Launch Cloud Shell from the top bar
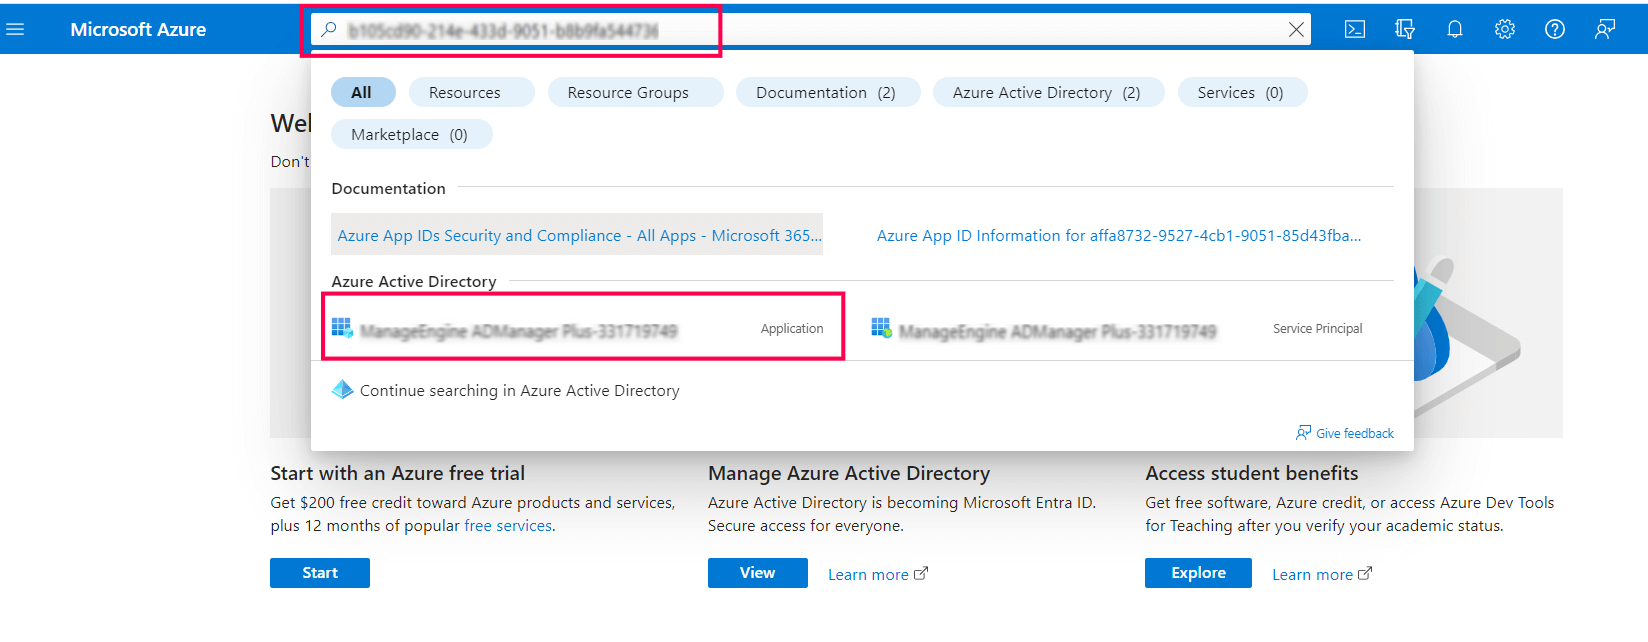 pyautogui.click(x=1355, y=29)
